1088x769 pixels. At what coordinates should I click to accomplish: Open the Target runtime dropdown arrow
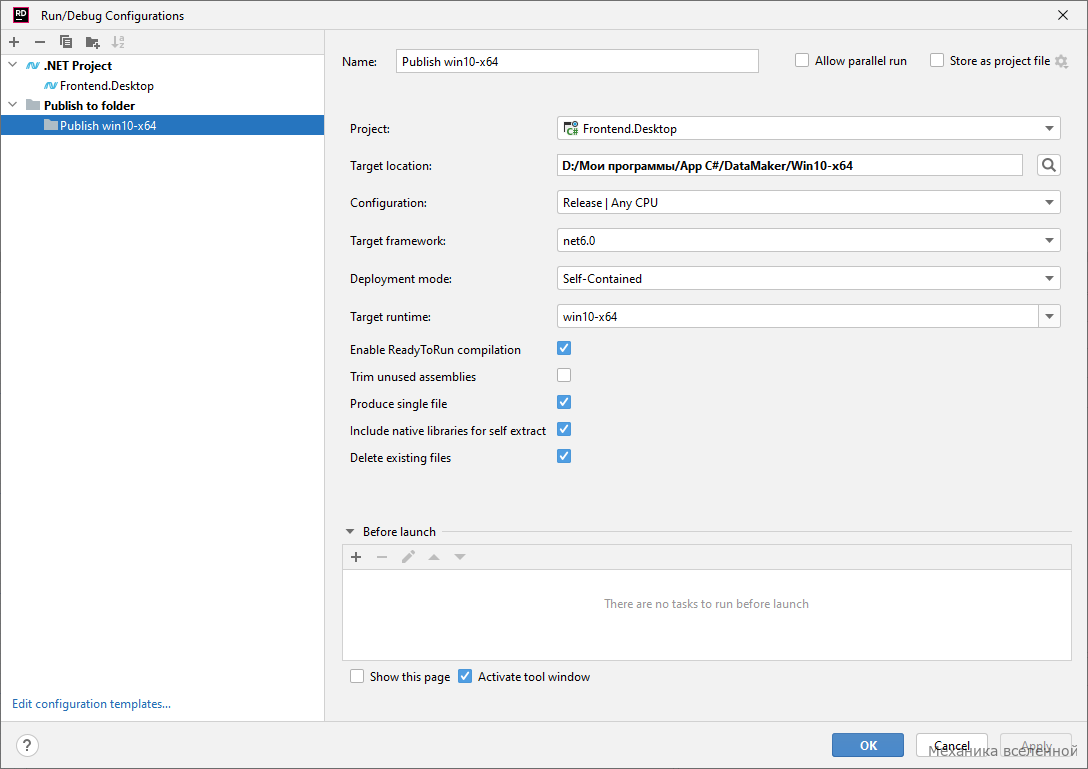point(1049,316)
